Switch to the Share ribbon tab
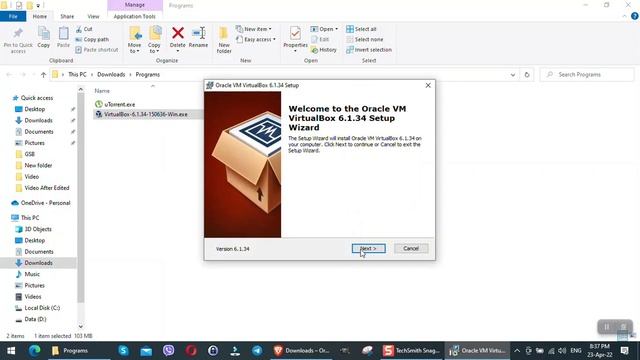The height and width of the screenshot is (360, 640). 67,16
